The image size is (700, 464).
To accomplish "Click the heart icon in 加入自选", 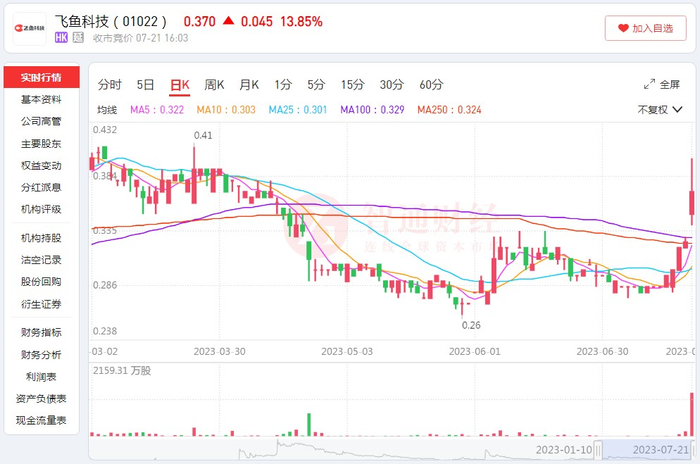I will (623, 28).
